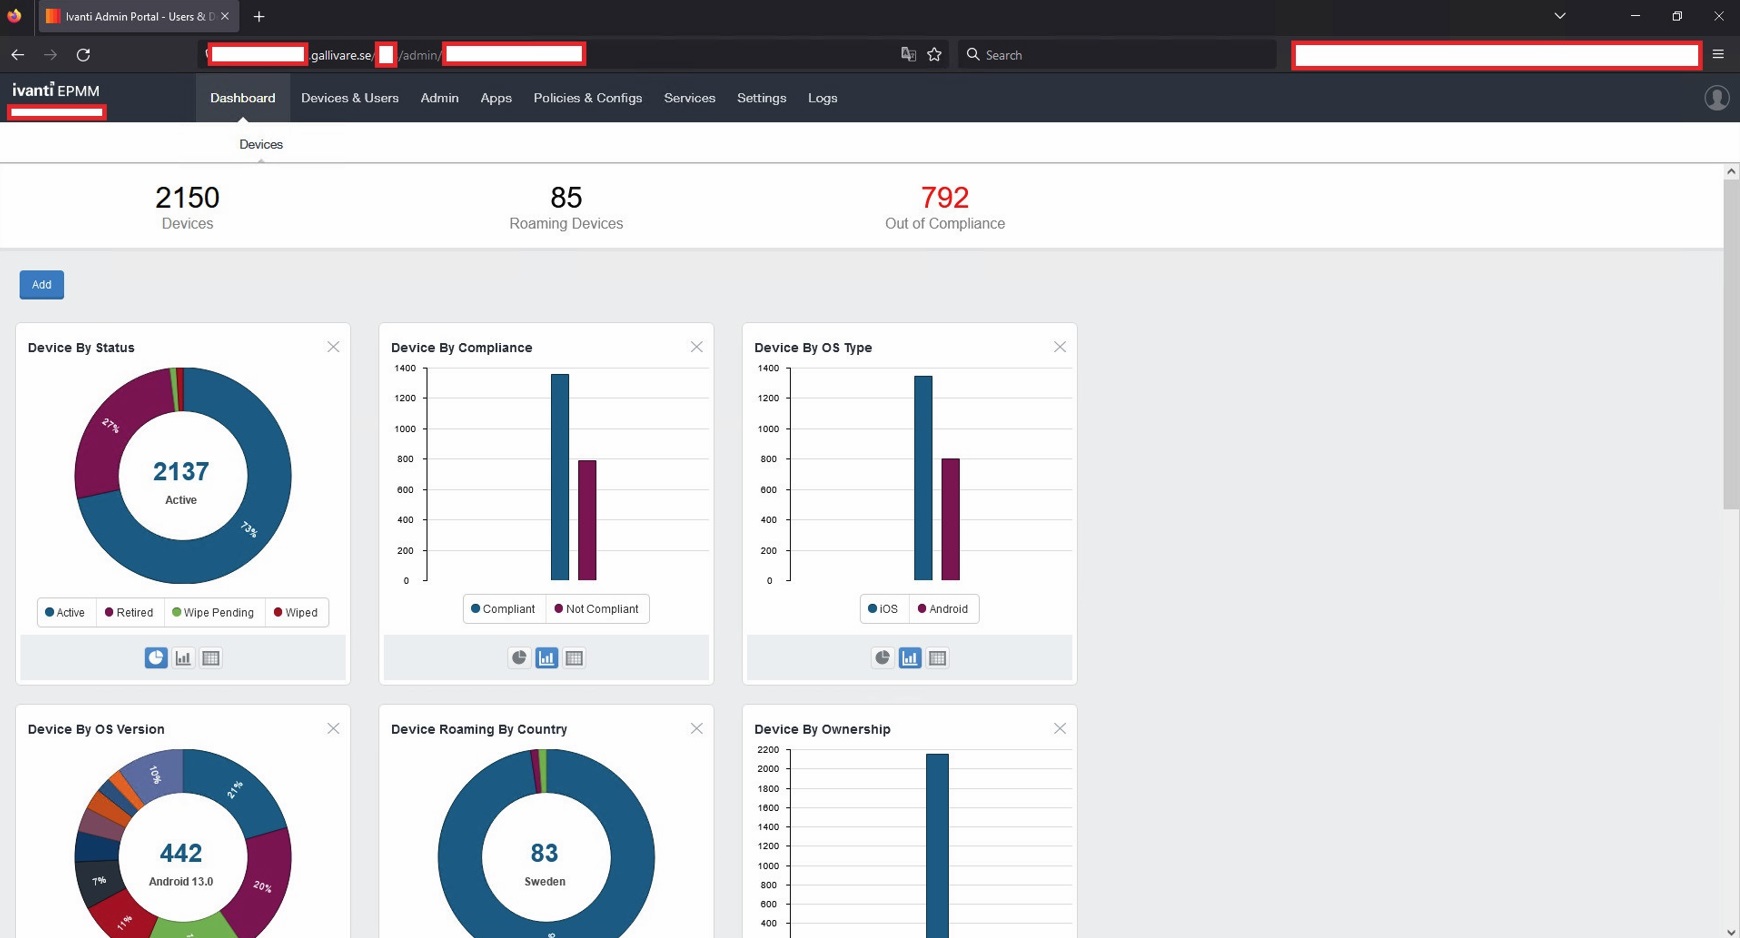
Task: Toggle the Compliant legend item
Action: click(503, 609)
